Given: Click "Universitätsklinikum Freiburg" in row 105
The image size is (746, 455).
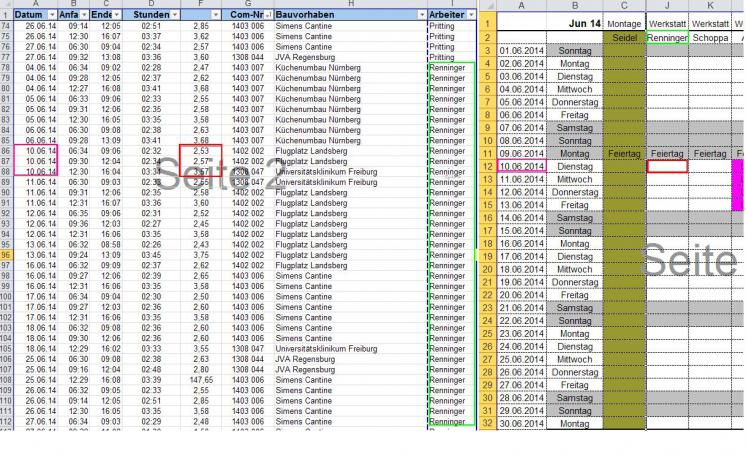Looking at the screenshot, I should [x=351, y=348].
